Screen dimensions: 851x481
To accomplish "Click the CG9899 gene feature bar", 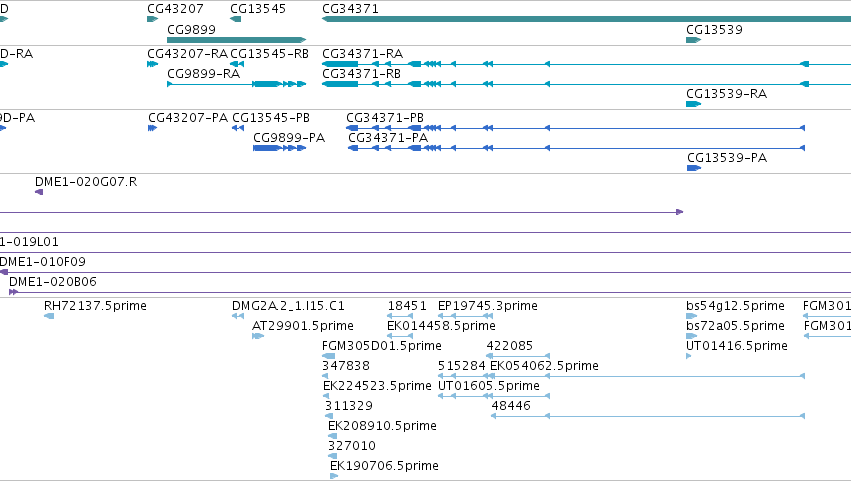I will click(237, 40).
